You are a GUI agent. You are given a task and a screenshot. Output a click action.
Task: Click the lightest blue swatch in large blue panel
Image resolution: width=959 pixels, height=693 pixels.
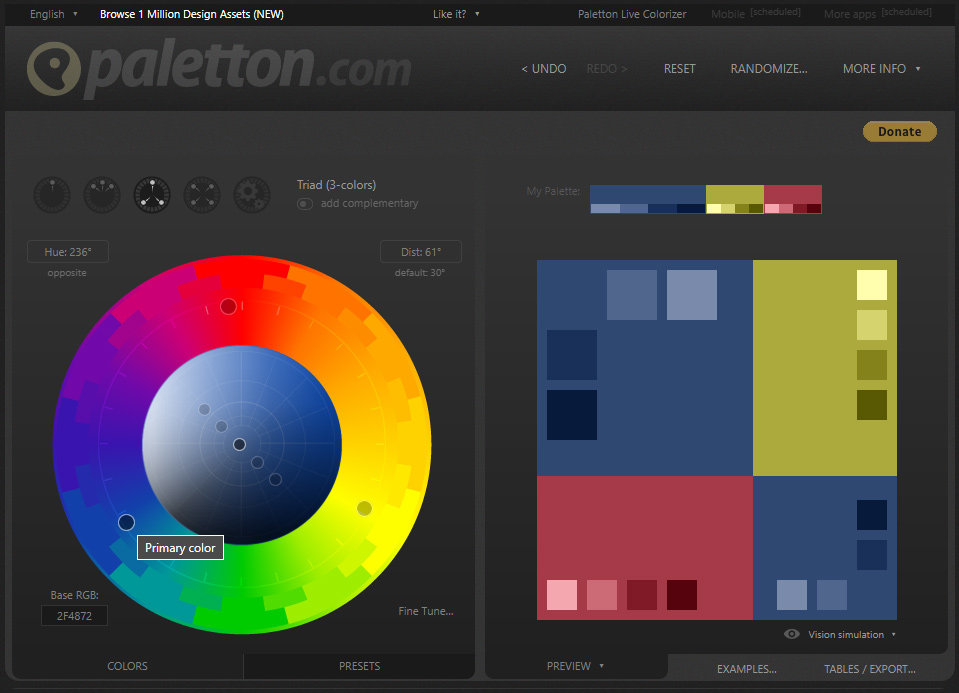[x=692, y=295]
